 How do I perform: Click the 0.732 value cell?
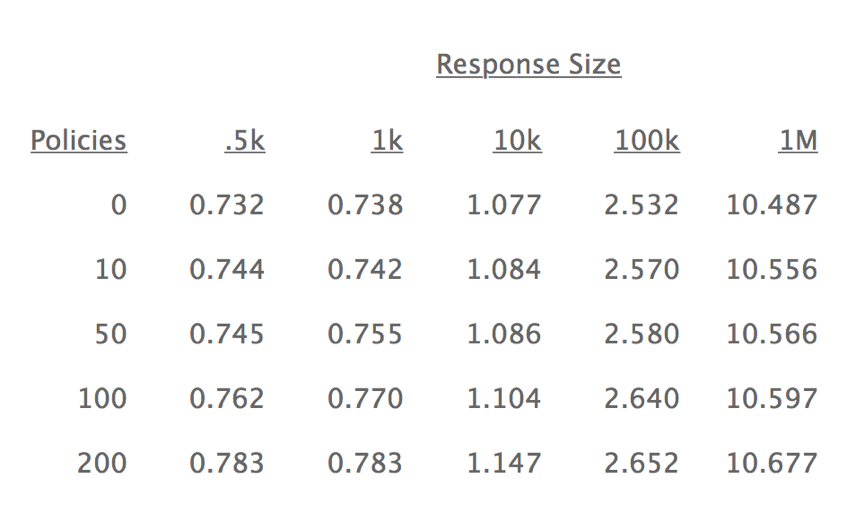[x=227, y=206]
